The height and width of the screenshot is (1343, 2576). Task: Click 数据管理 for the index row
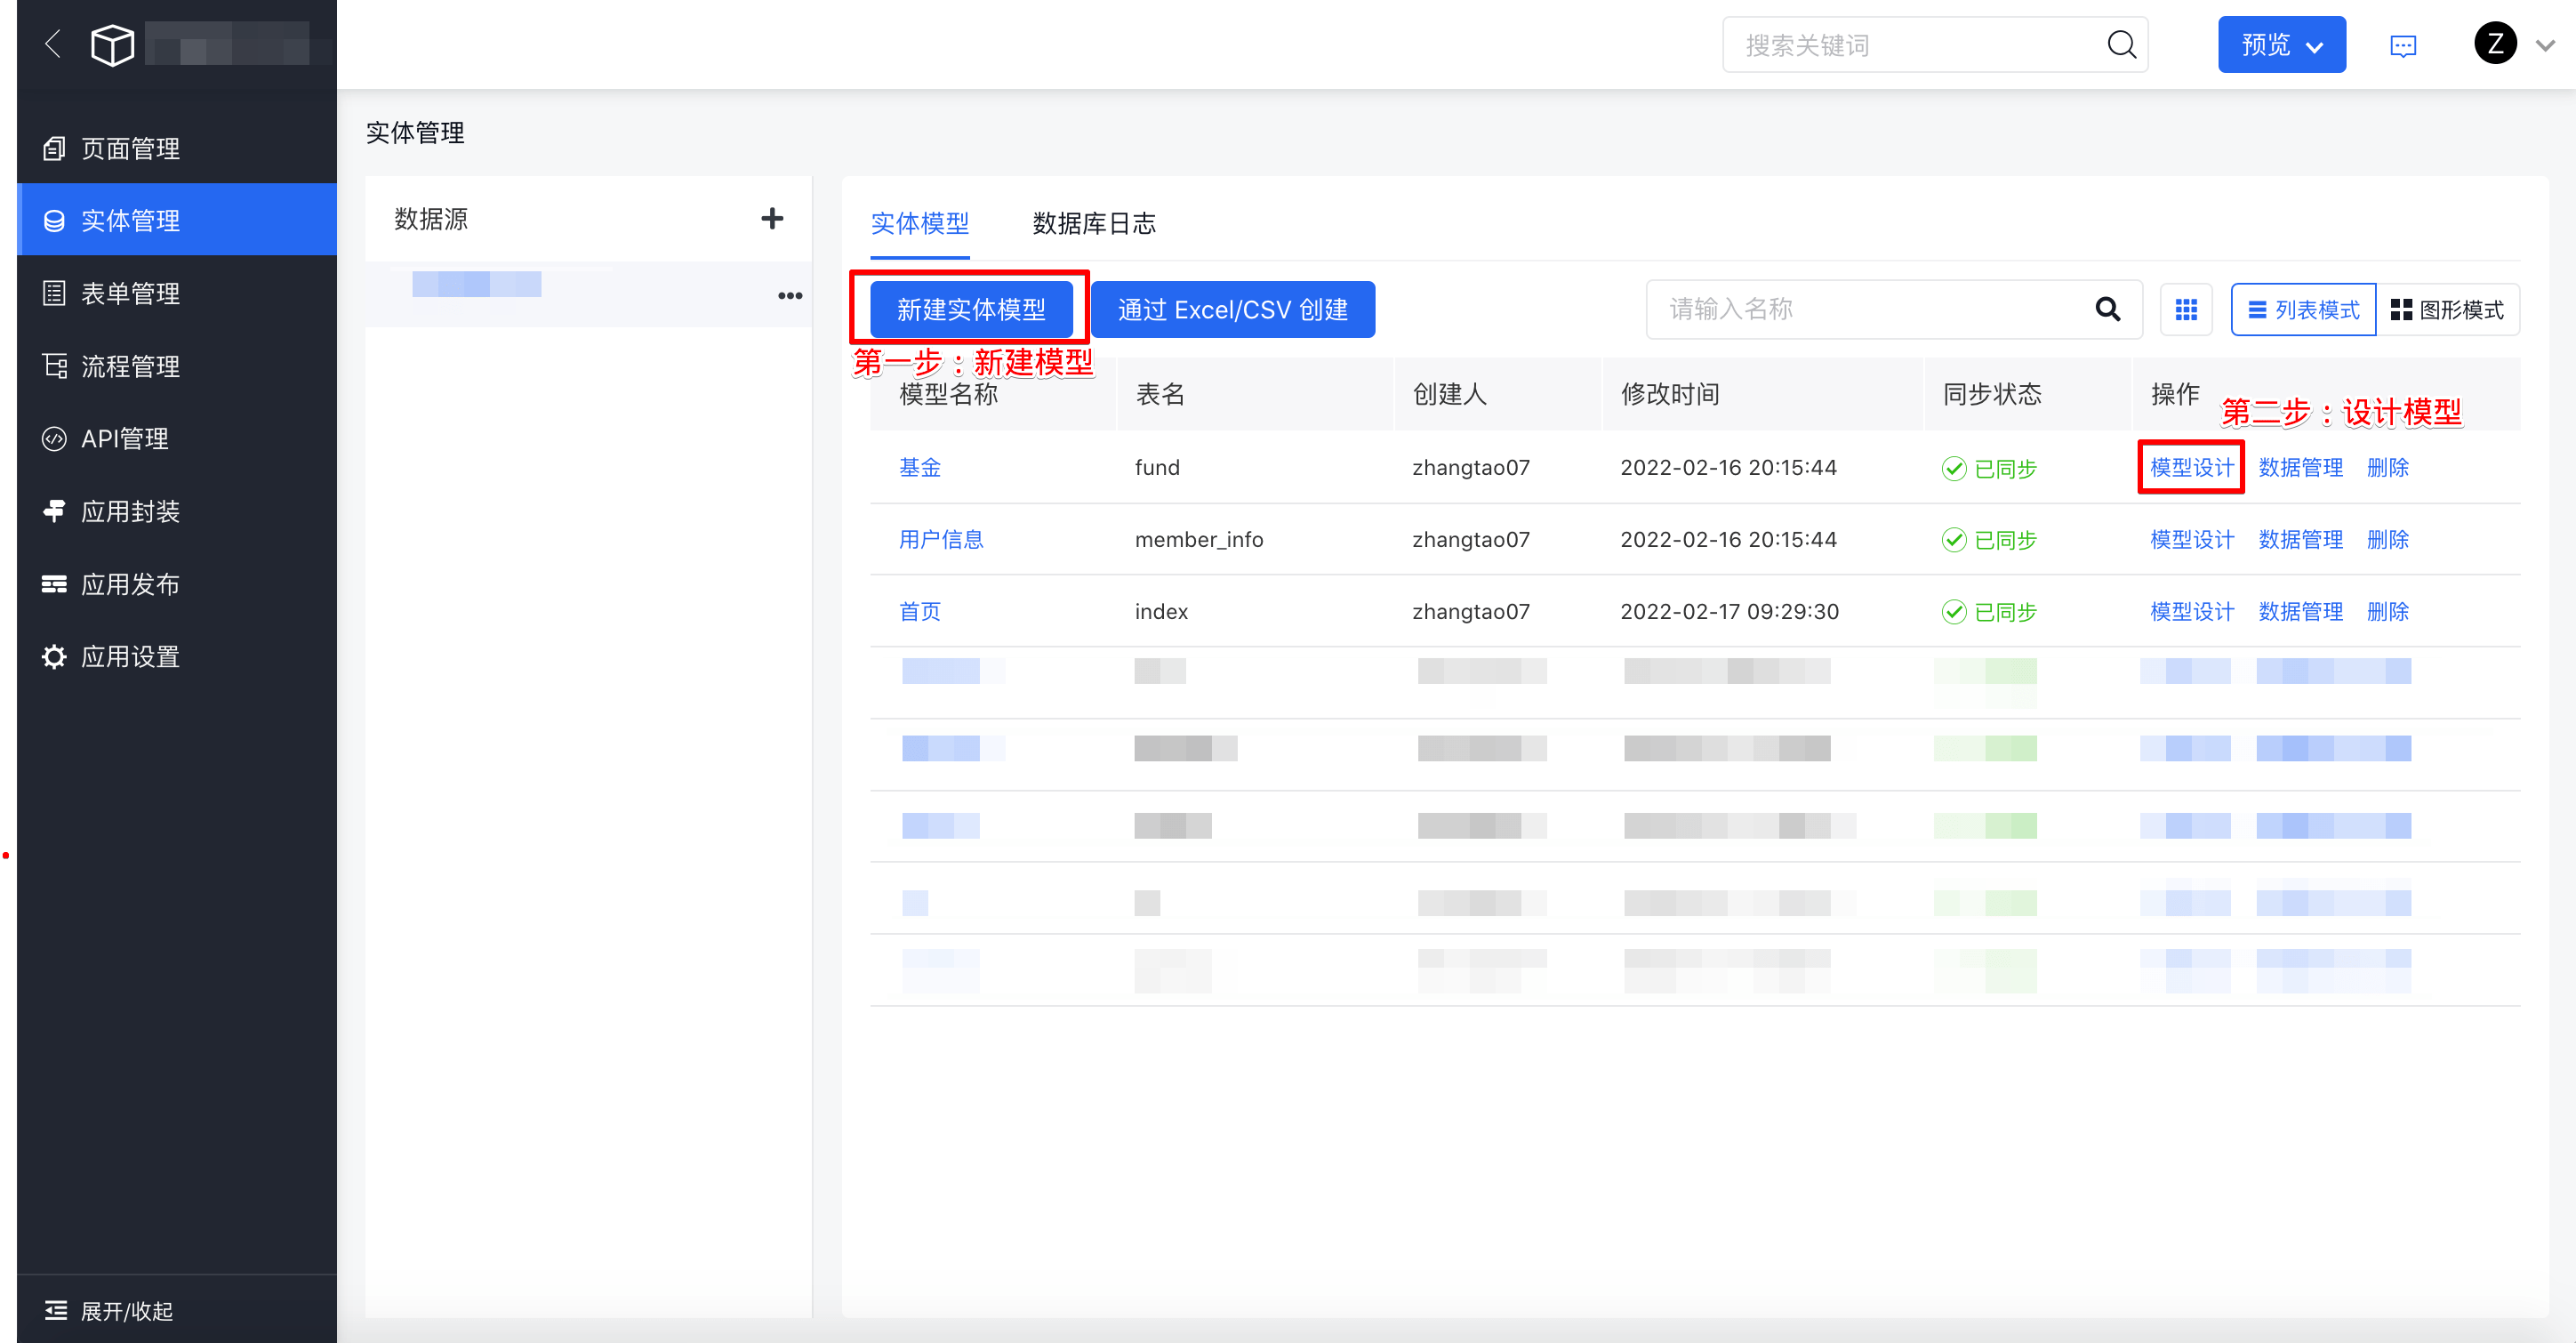click(2300, 611)
